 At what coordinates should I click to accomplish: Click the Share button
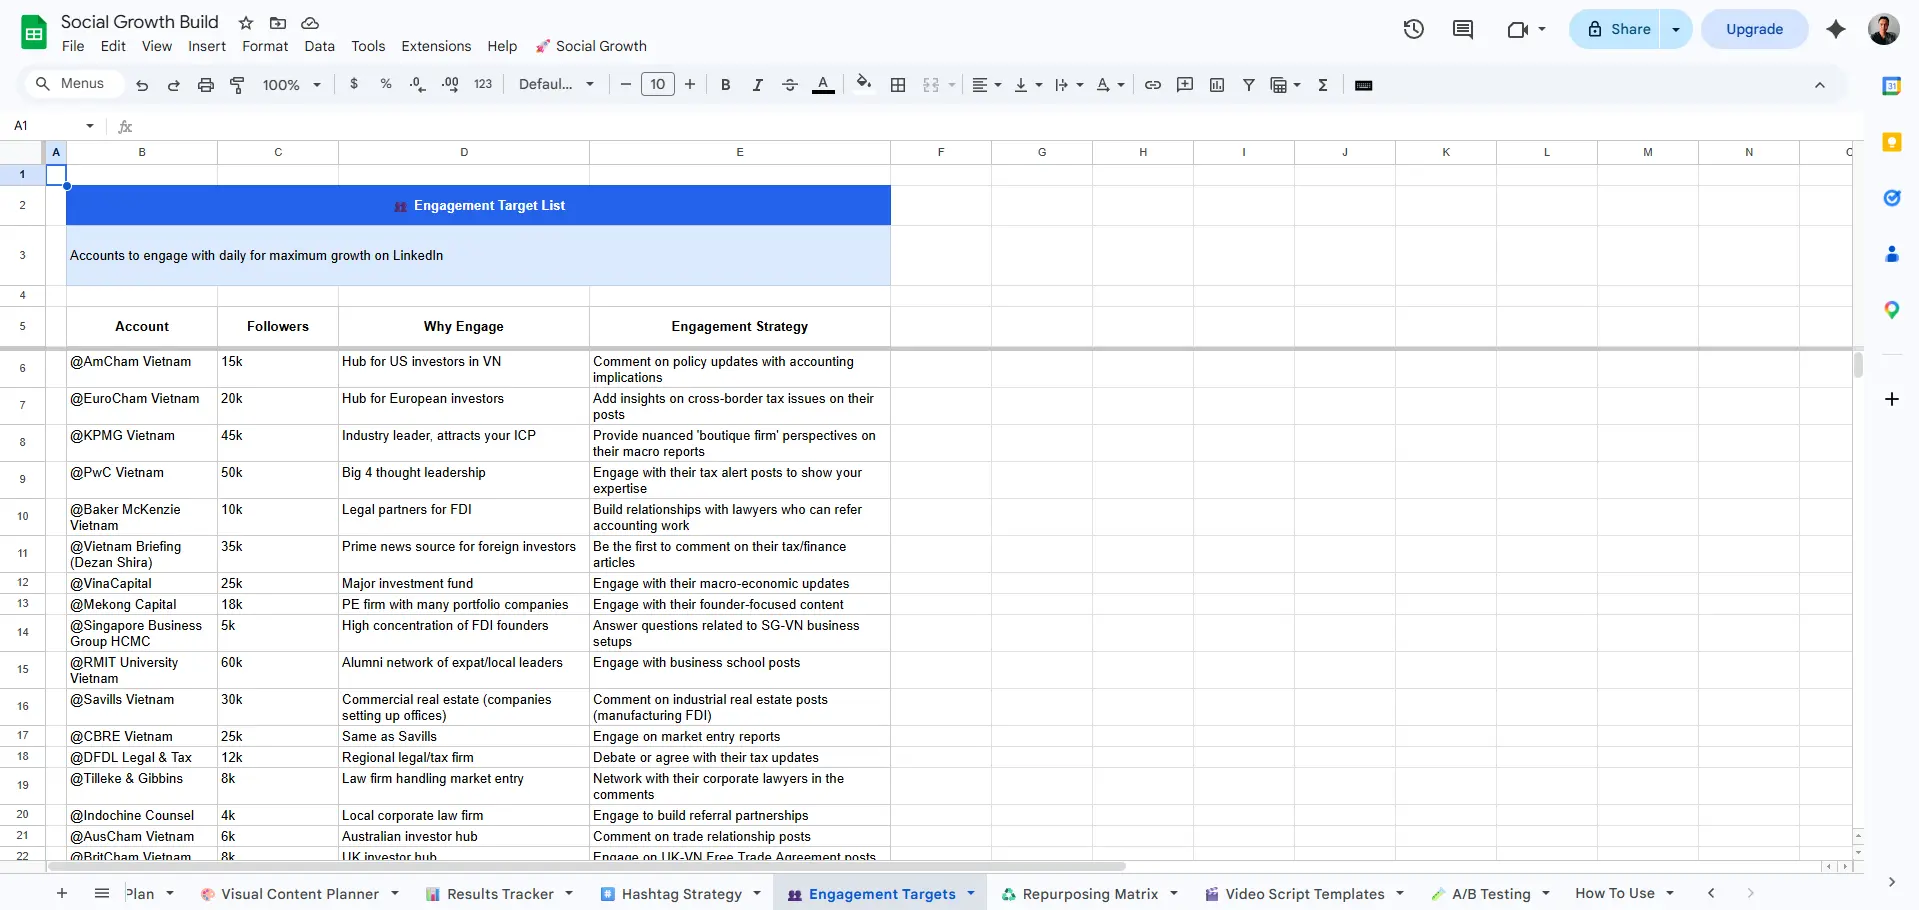(1619, 29)
